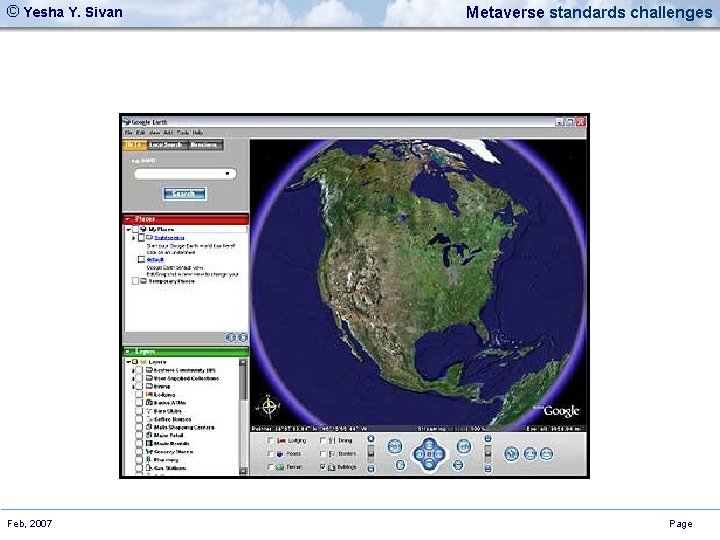720x540 pixels.
Task: Click the second round blue button under the Places list
Action: coord(242,338)
